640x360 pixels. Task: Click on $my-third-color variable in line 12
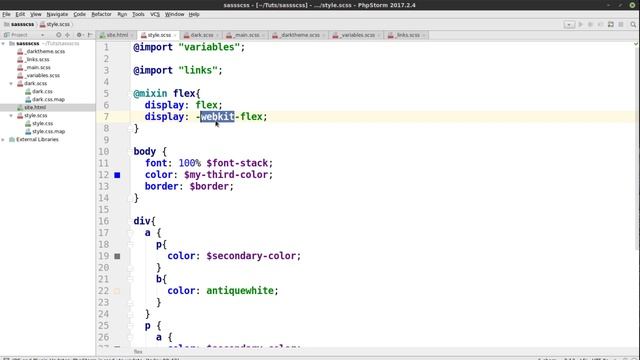tap(226, 175)
